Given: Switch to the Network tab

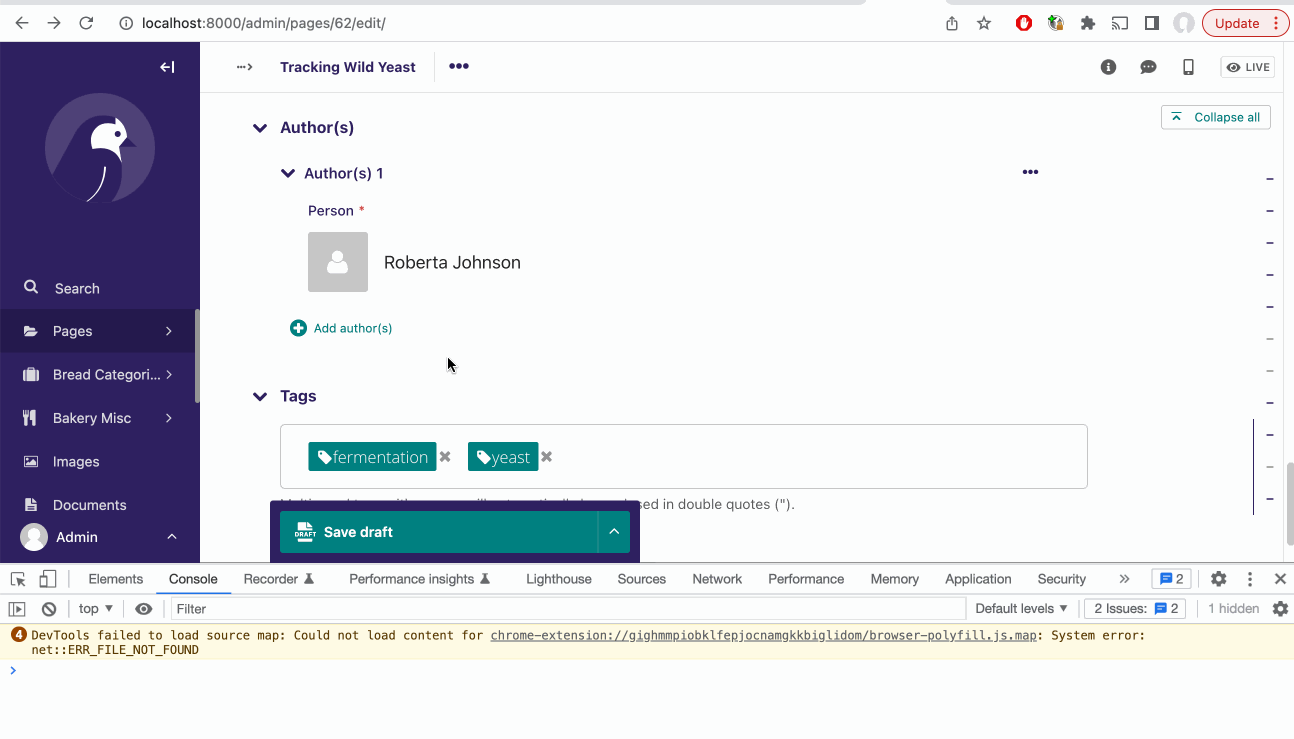Looking at the screenshot, I should [x=716, y=578].
